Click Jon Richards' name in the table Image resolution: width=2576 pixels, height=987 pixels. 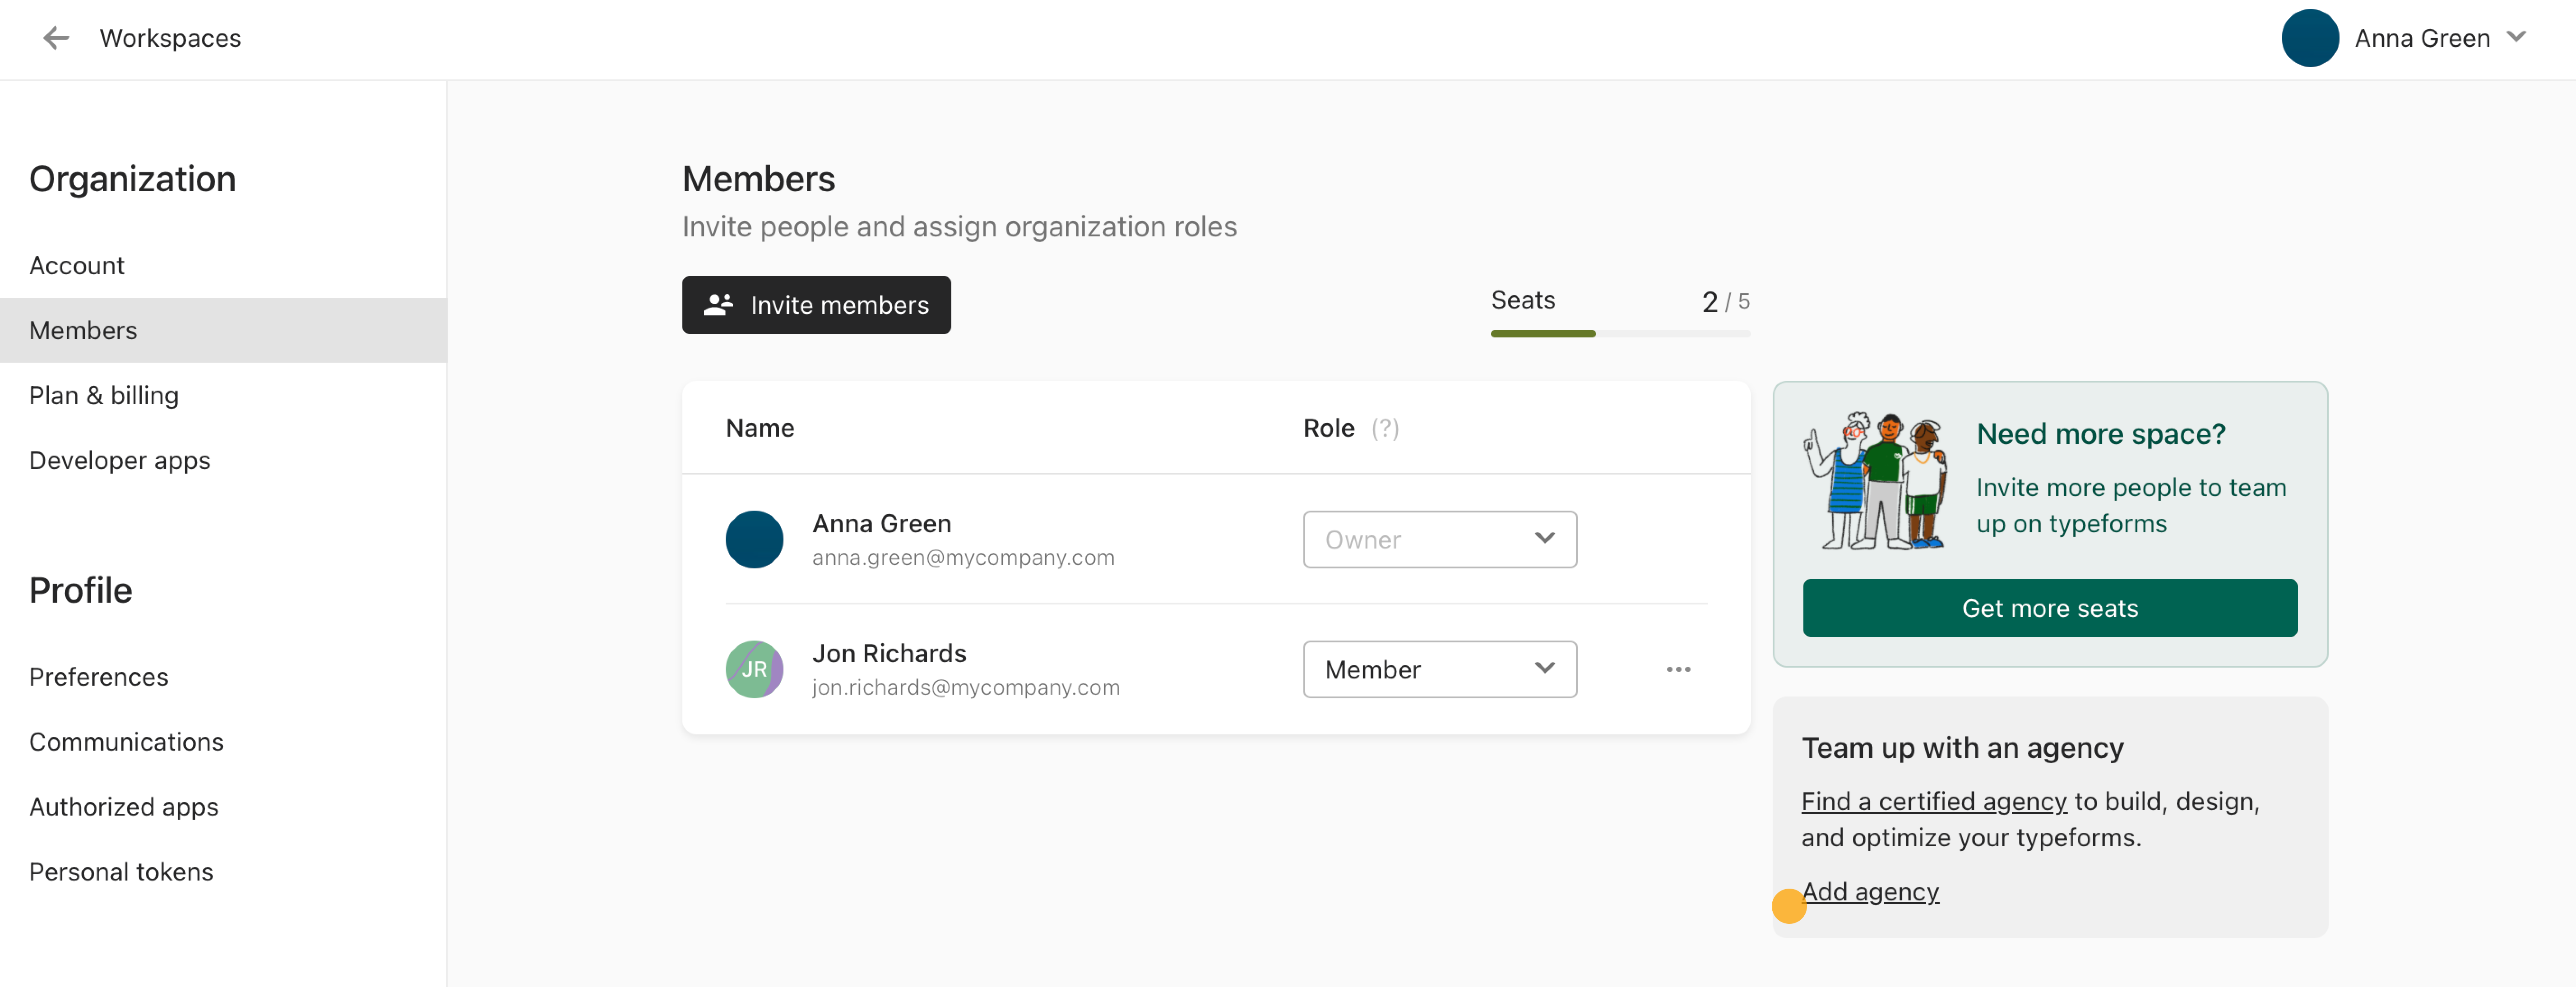pos(889,654)
